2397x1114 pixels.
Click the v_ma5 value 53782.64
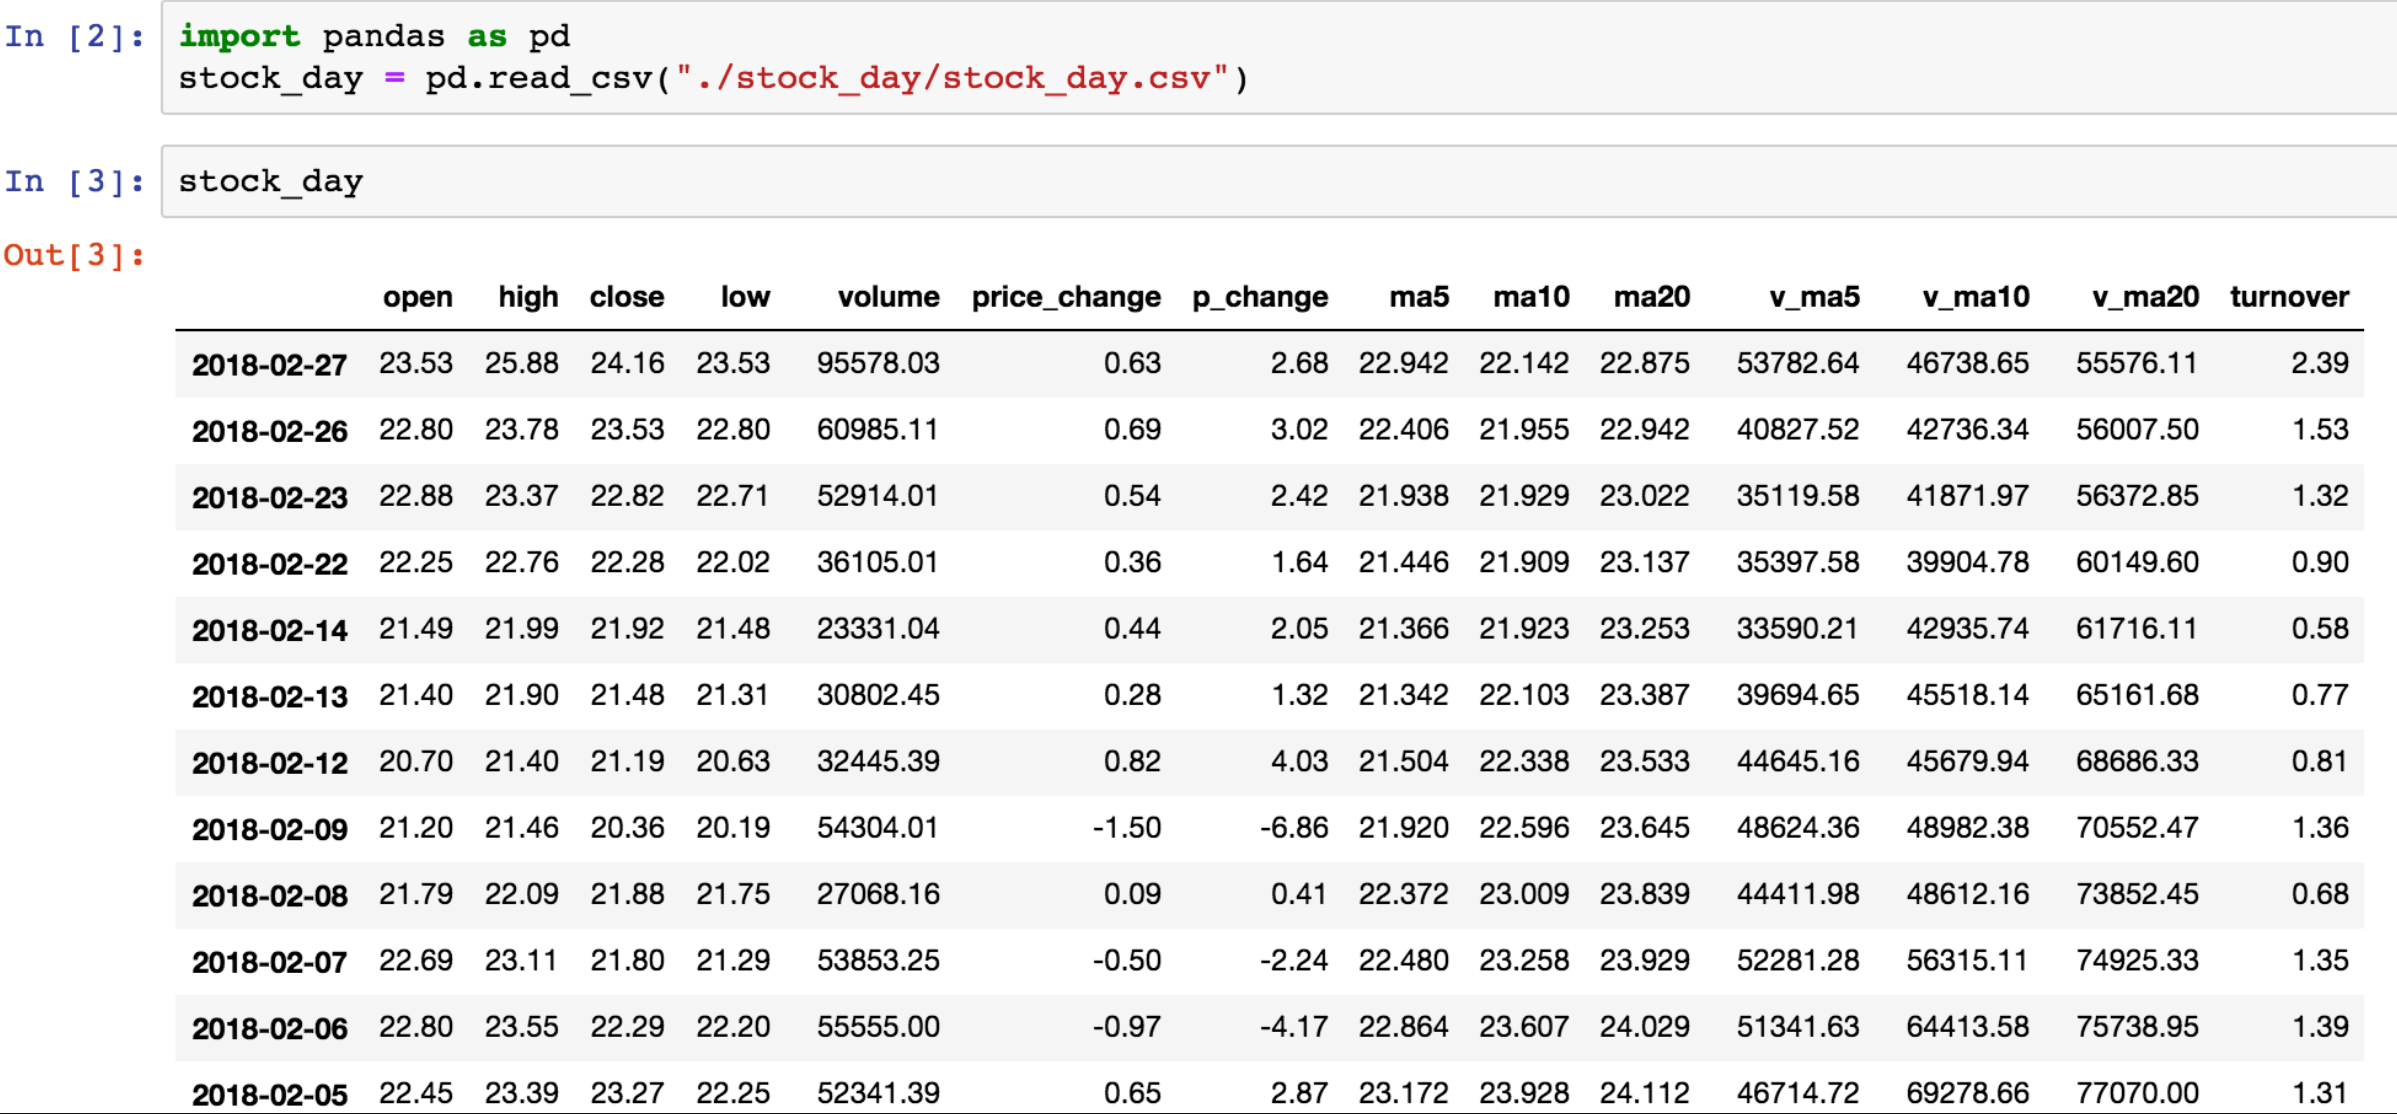point(1798,362)
